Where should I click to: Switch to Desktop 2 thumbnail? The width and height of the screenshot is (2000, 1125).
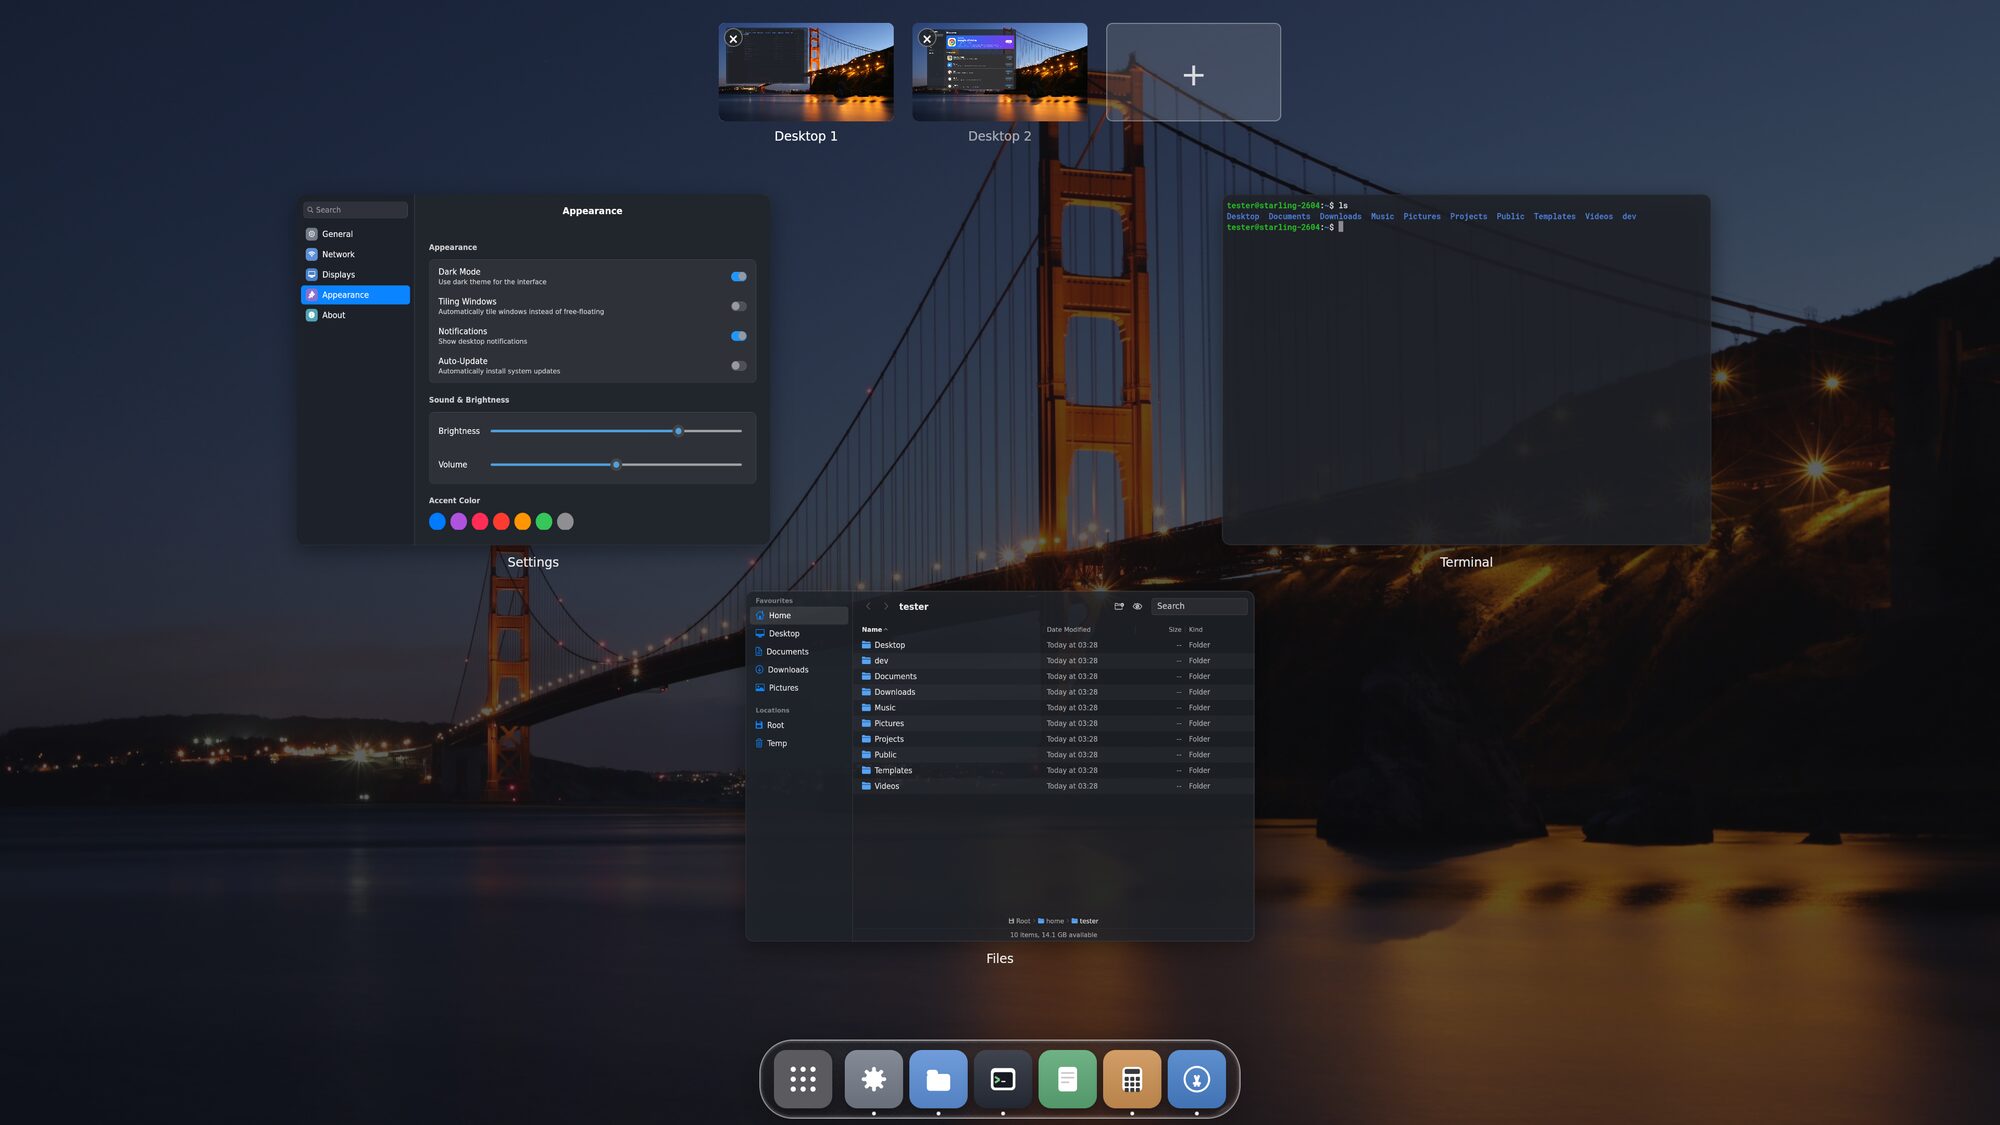coord(999,72)
